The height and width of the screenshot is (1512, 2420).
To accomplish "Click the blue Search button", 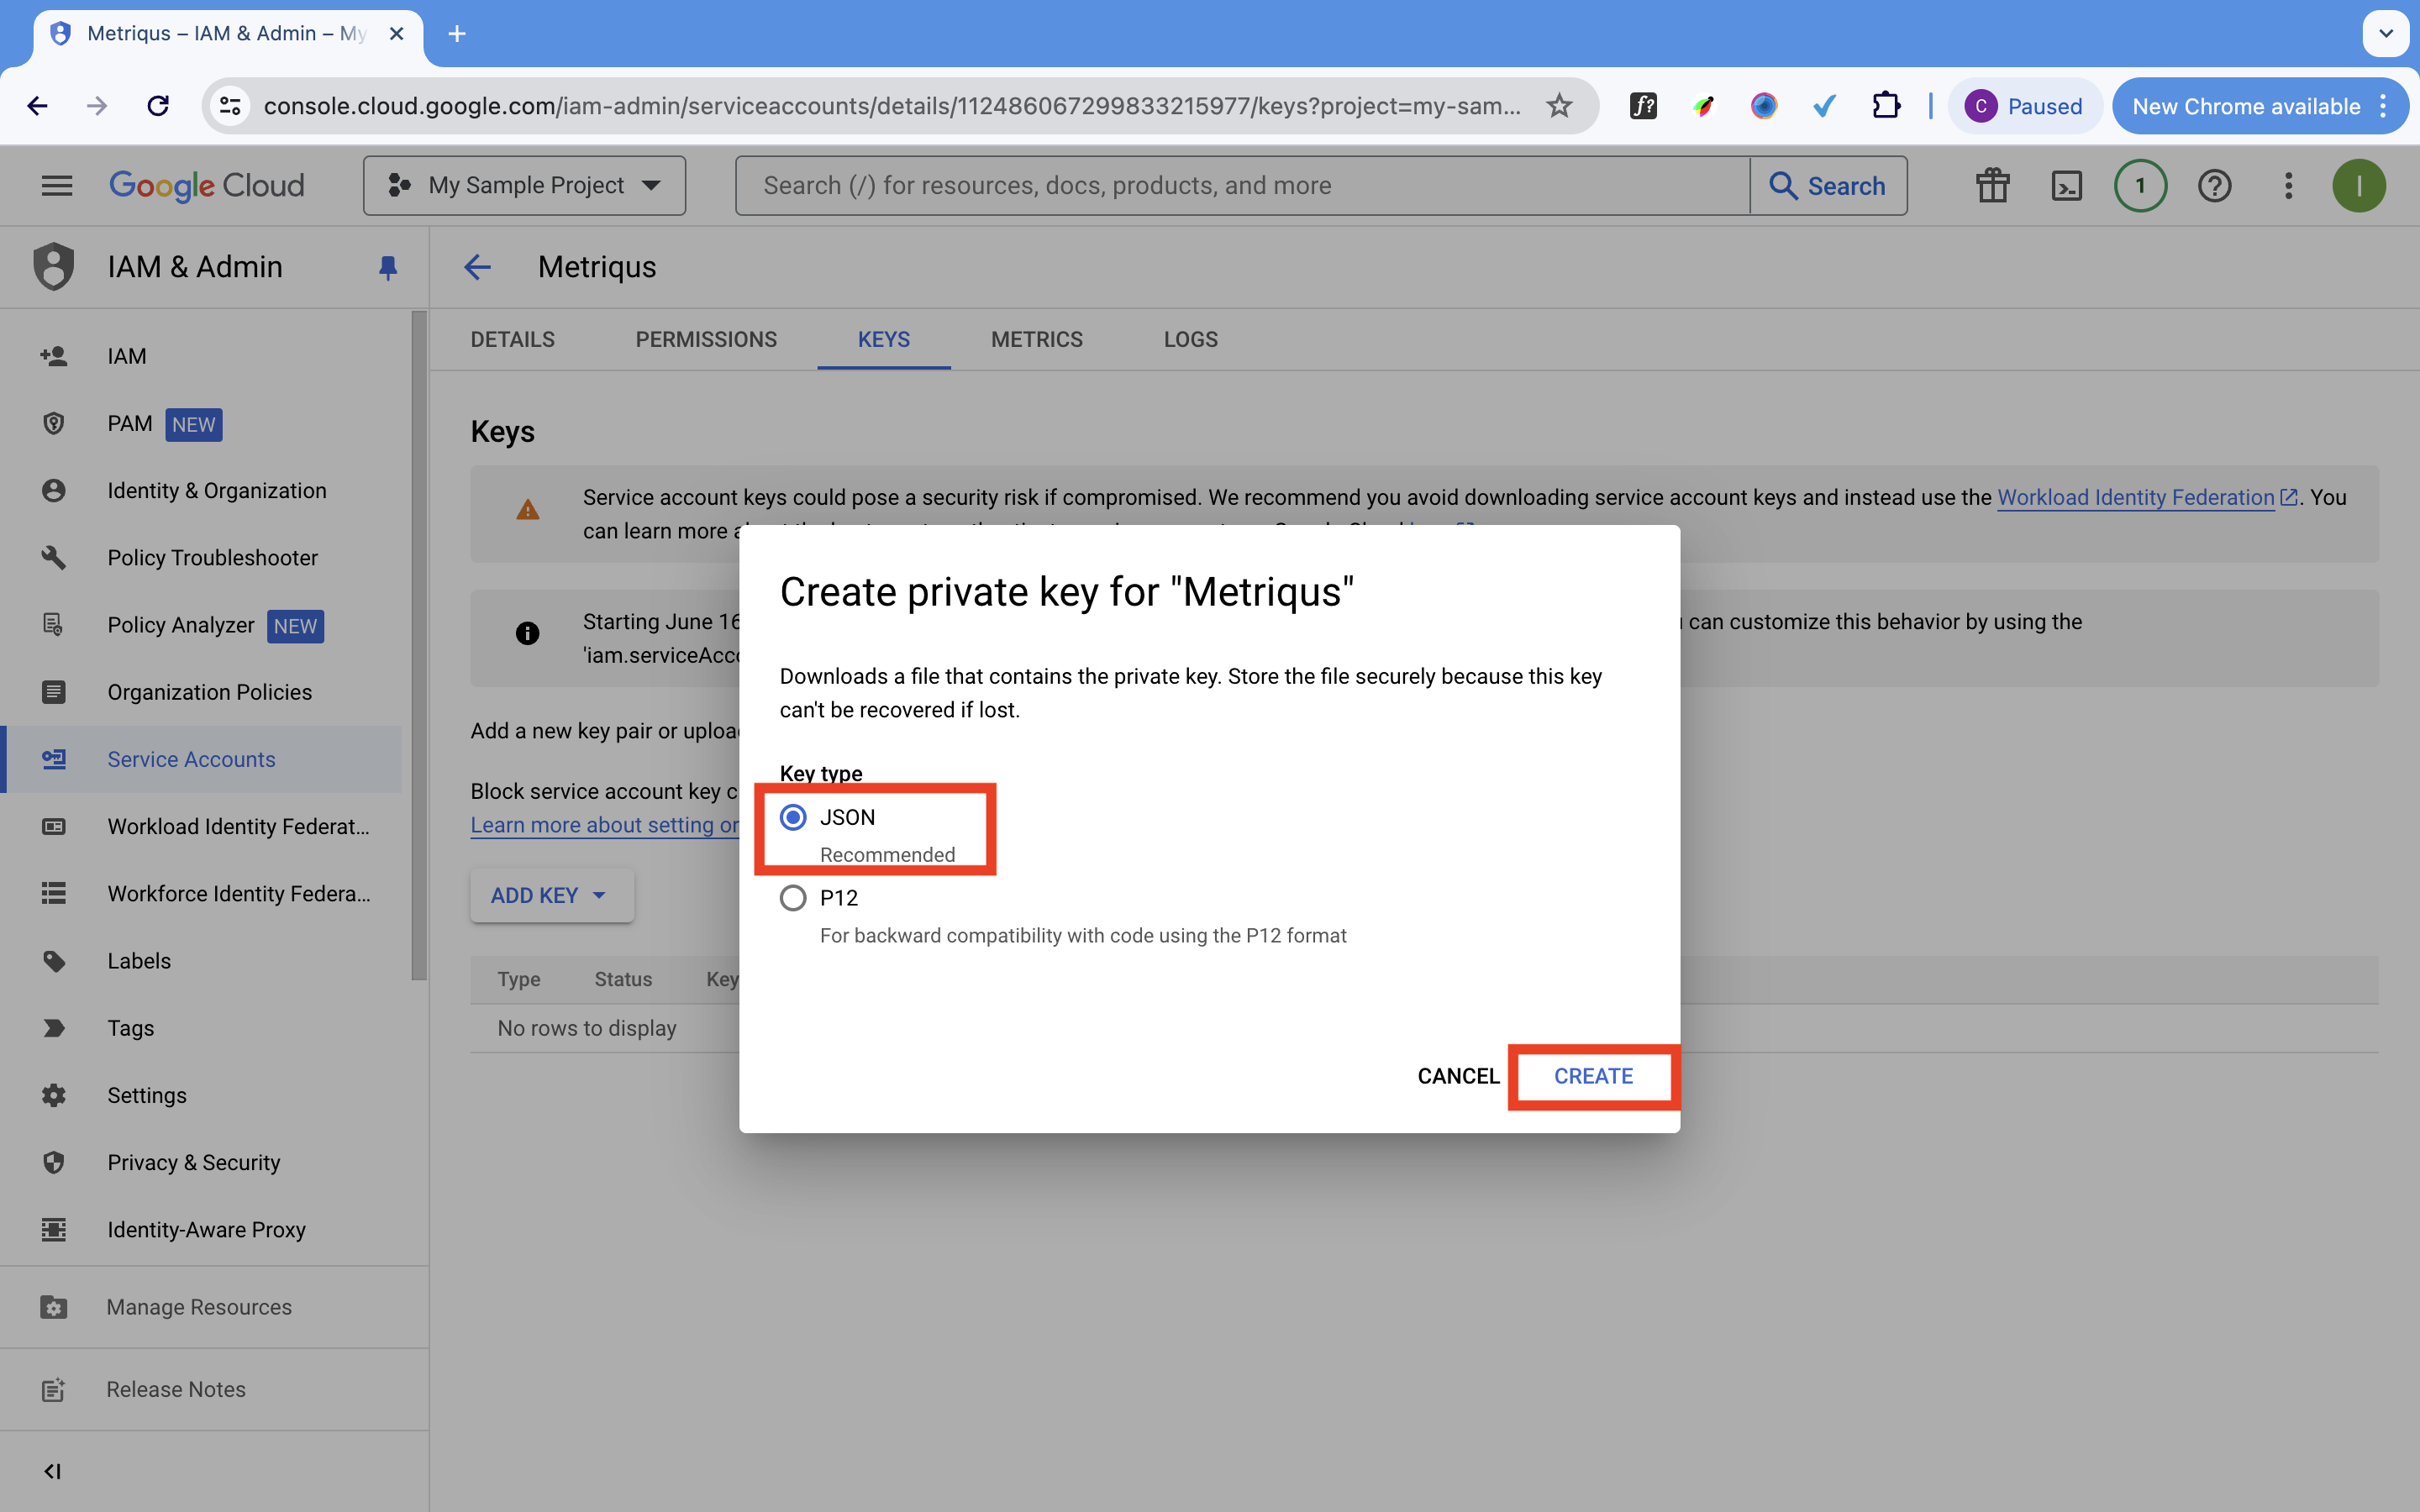I will pyautogui.click(x=1828, y=185).
